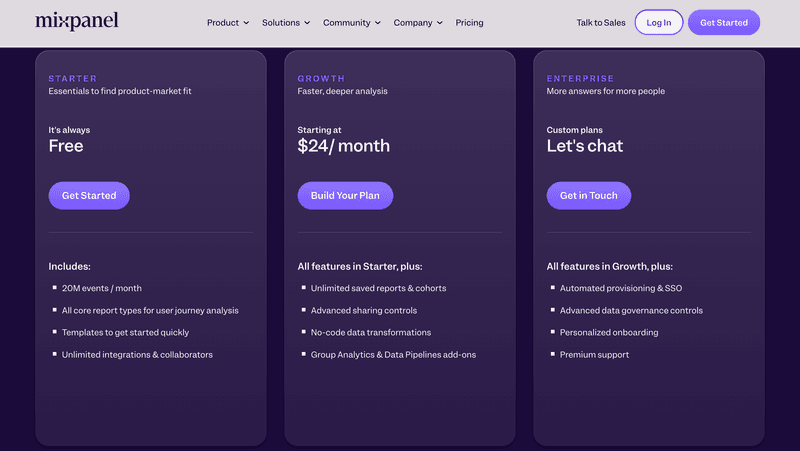Expand the Solutions menu

click(x=286, y=22)
